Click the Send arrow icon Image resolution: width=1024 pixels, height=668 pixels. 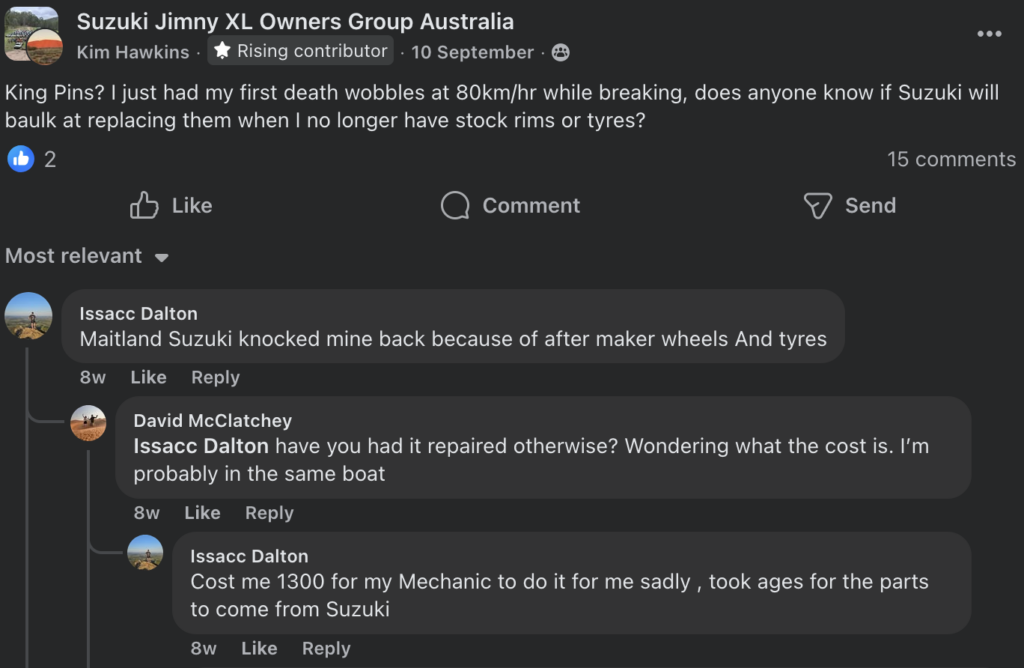[x=818, y=206]
